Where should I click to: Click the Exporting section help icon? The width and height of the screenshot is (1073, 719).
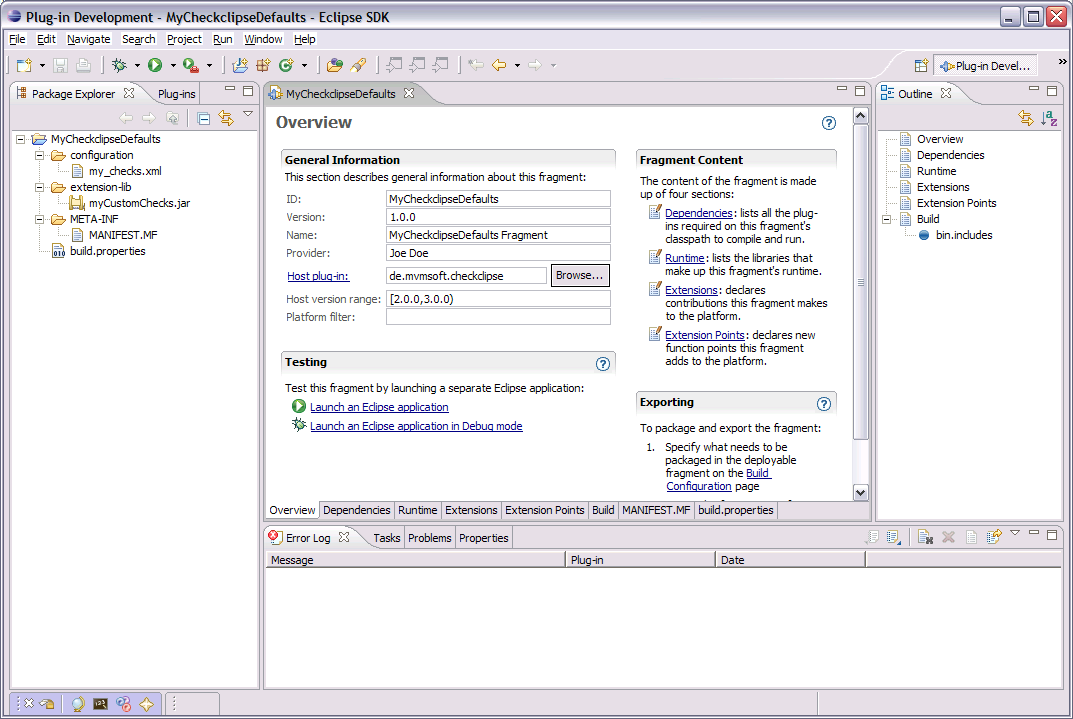tap(824, 404)
